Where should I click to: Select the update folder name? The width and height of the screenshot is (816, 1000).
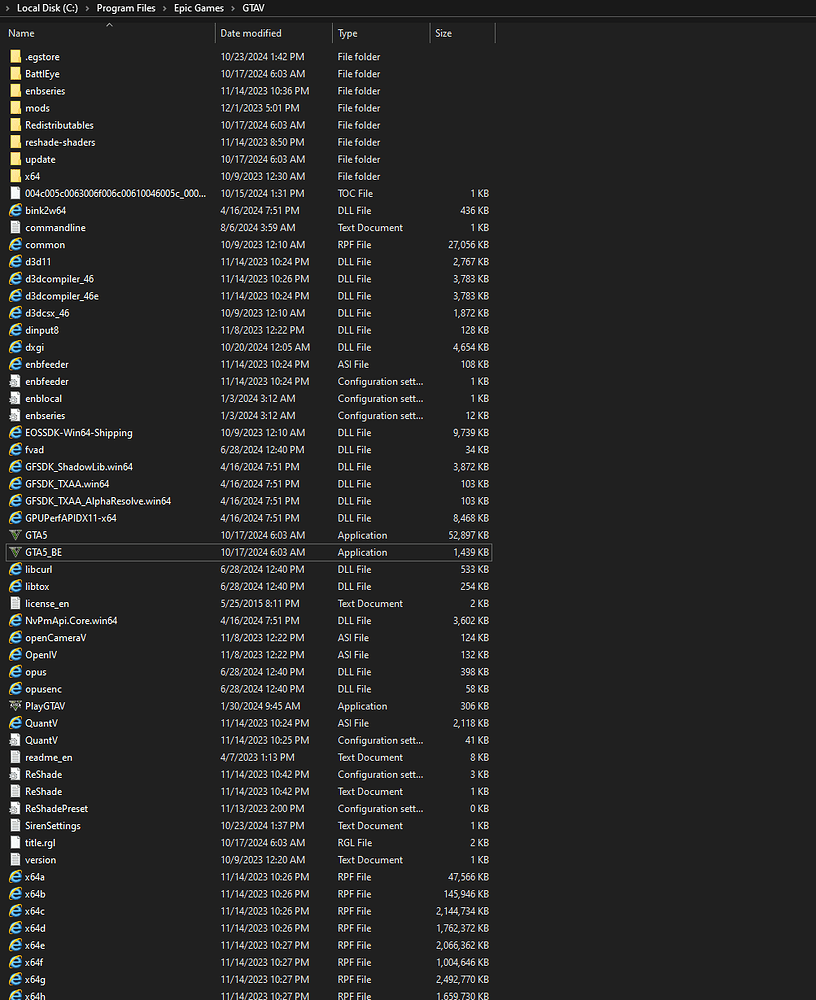click(40, 159)
